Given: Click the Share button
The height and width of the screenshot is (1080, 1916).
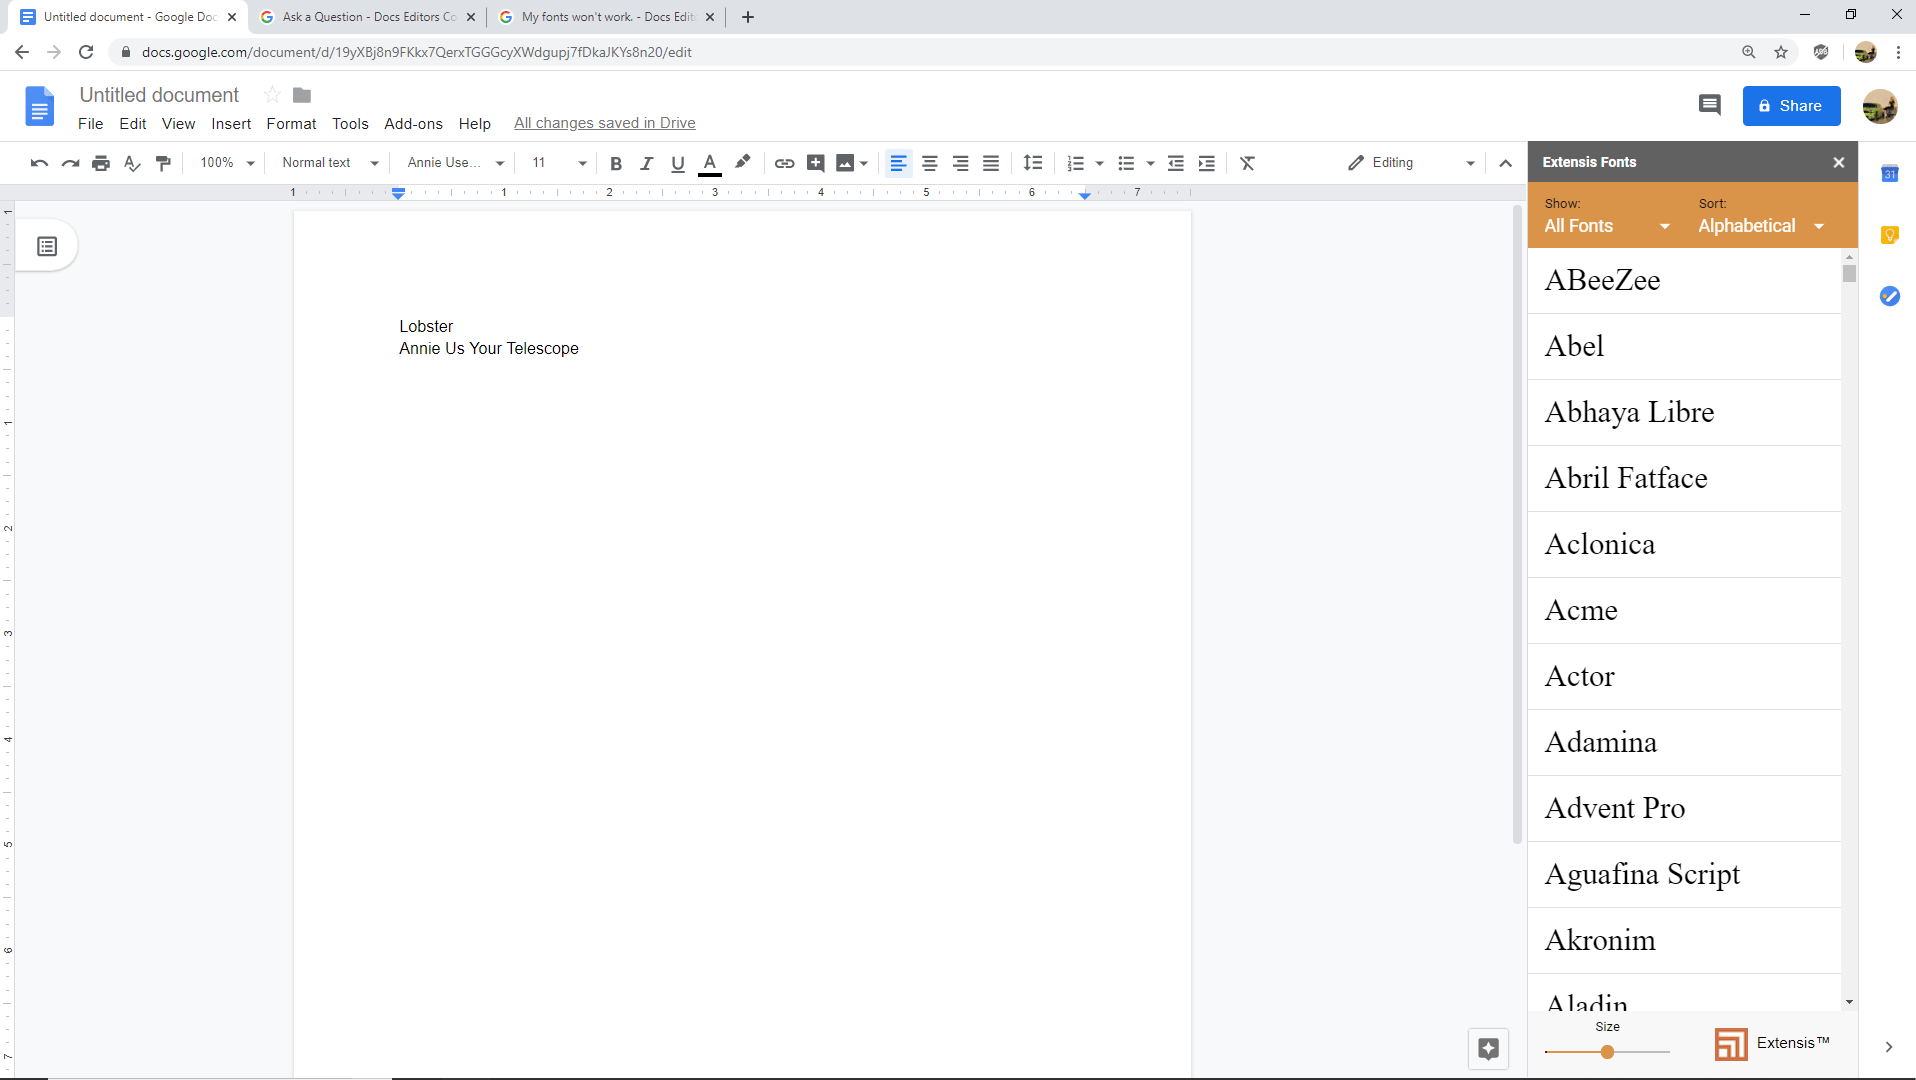Looking at the screenshot, I should 1790,106.
